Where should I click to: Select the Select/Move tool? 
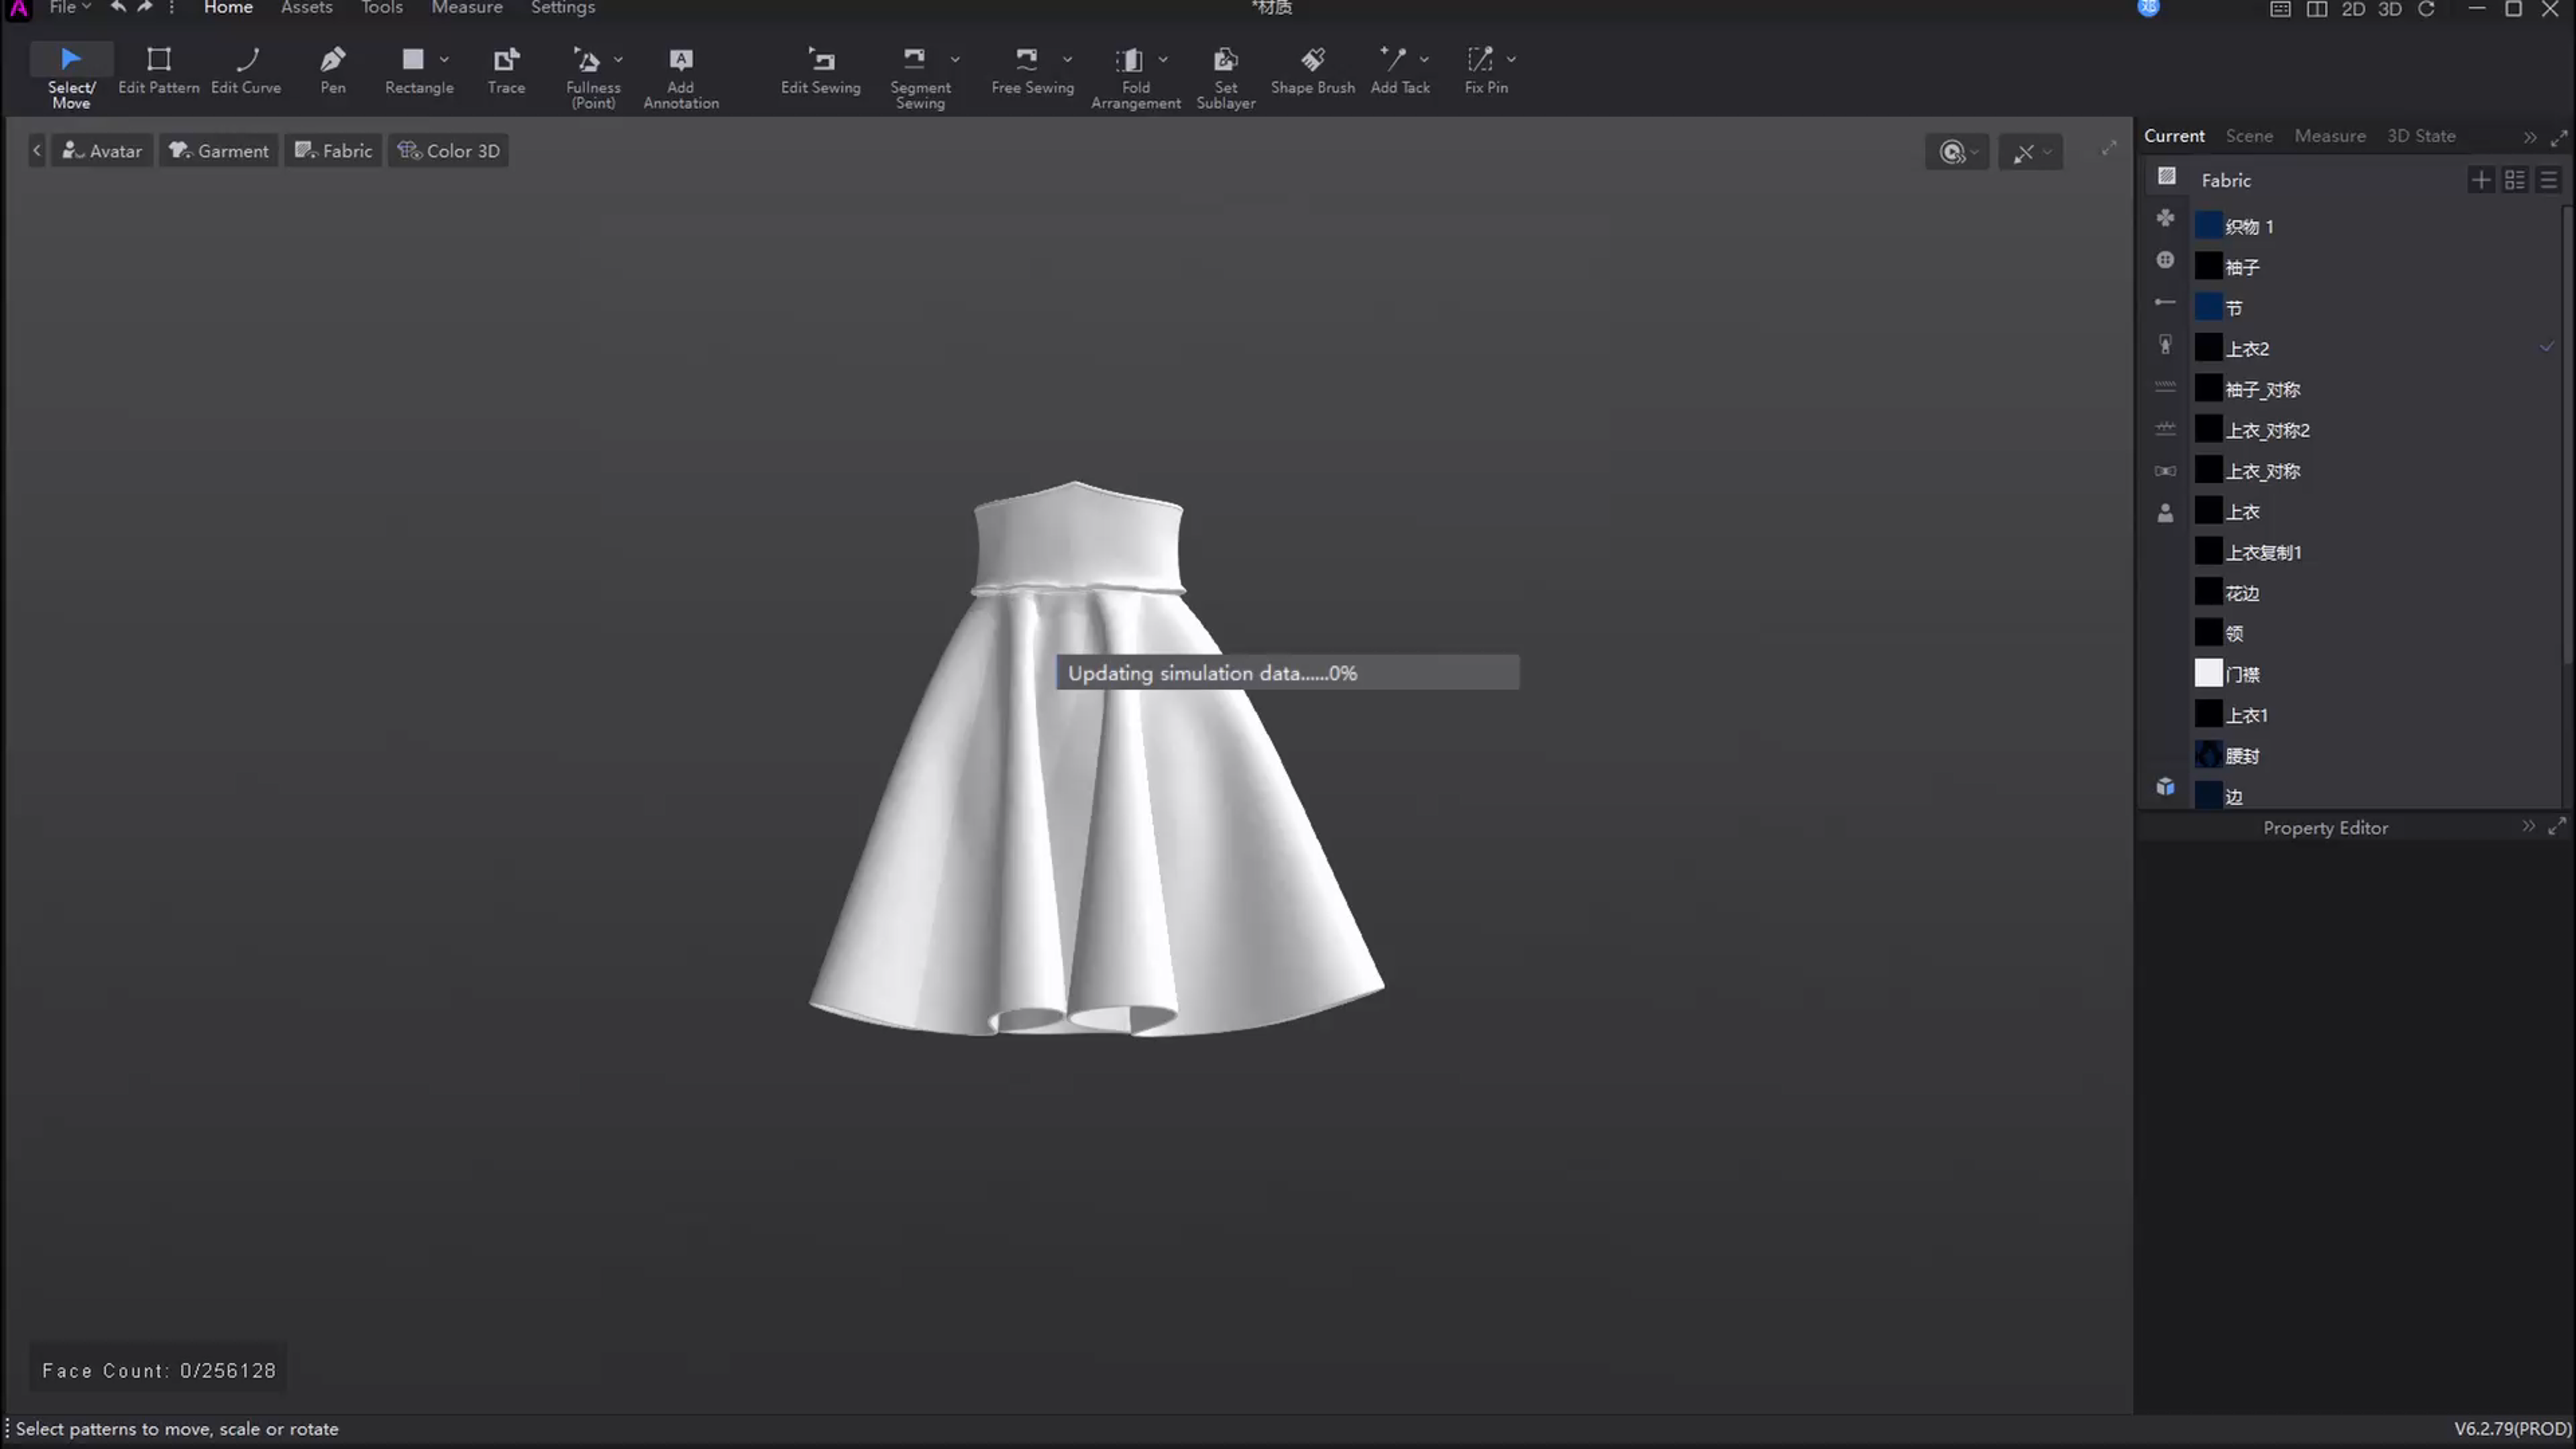pos(71,76)
